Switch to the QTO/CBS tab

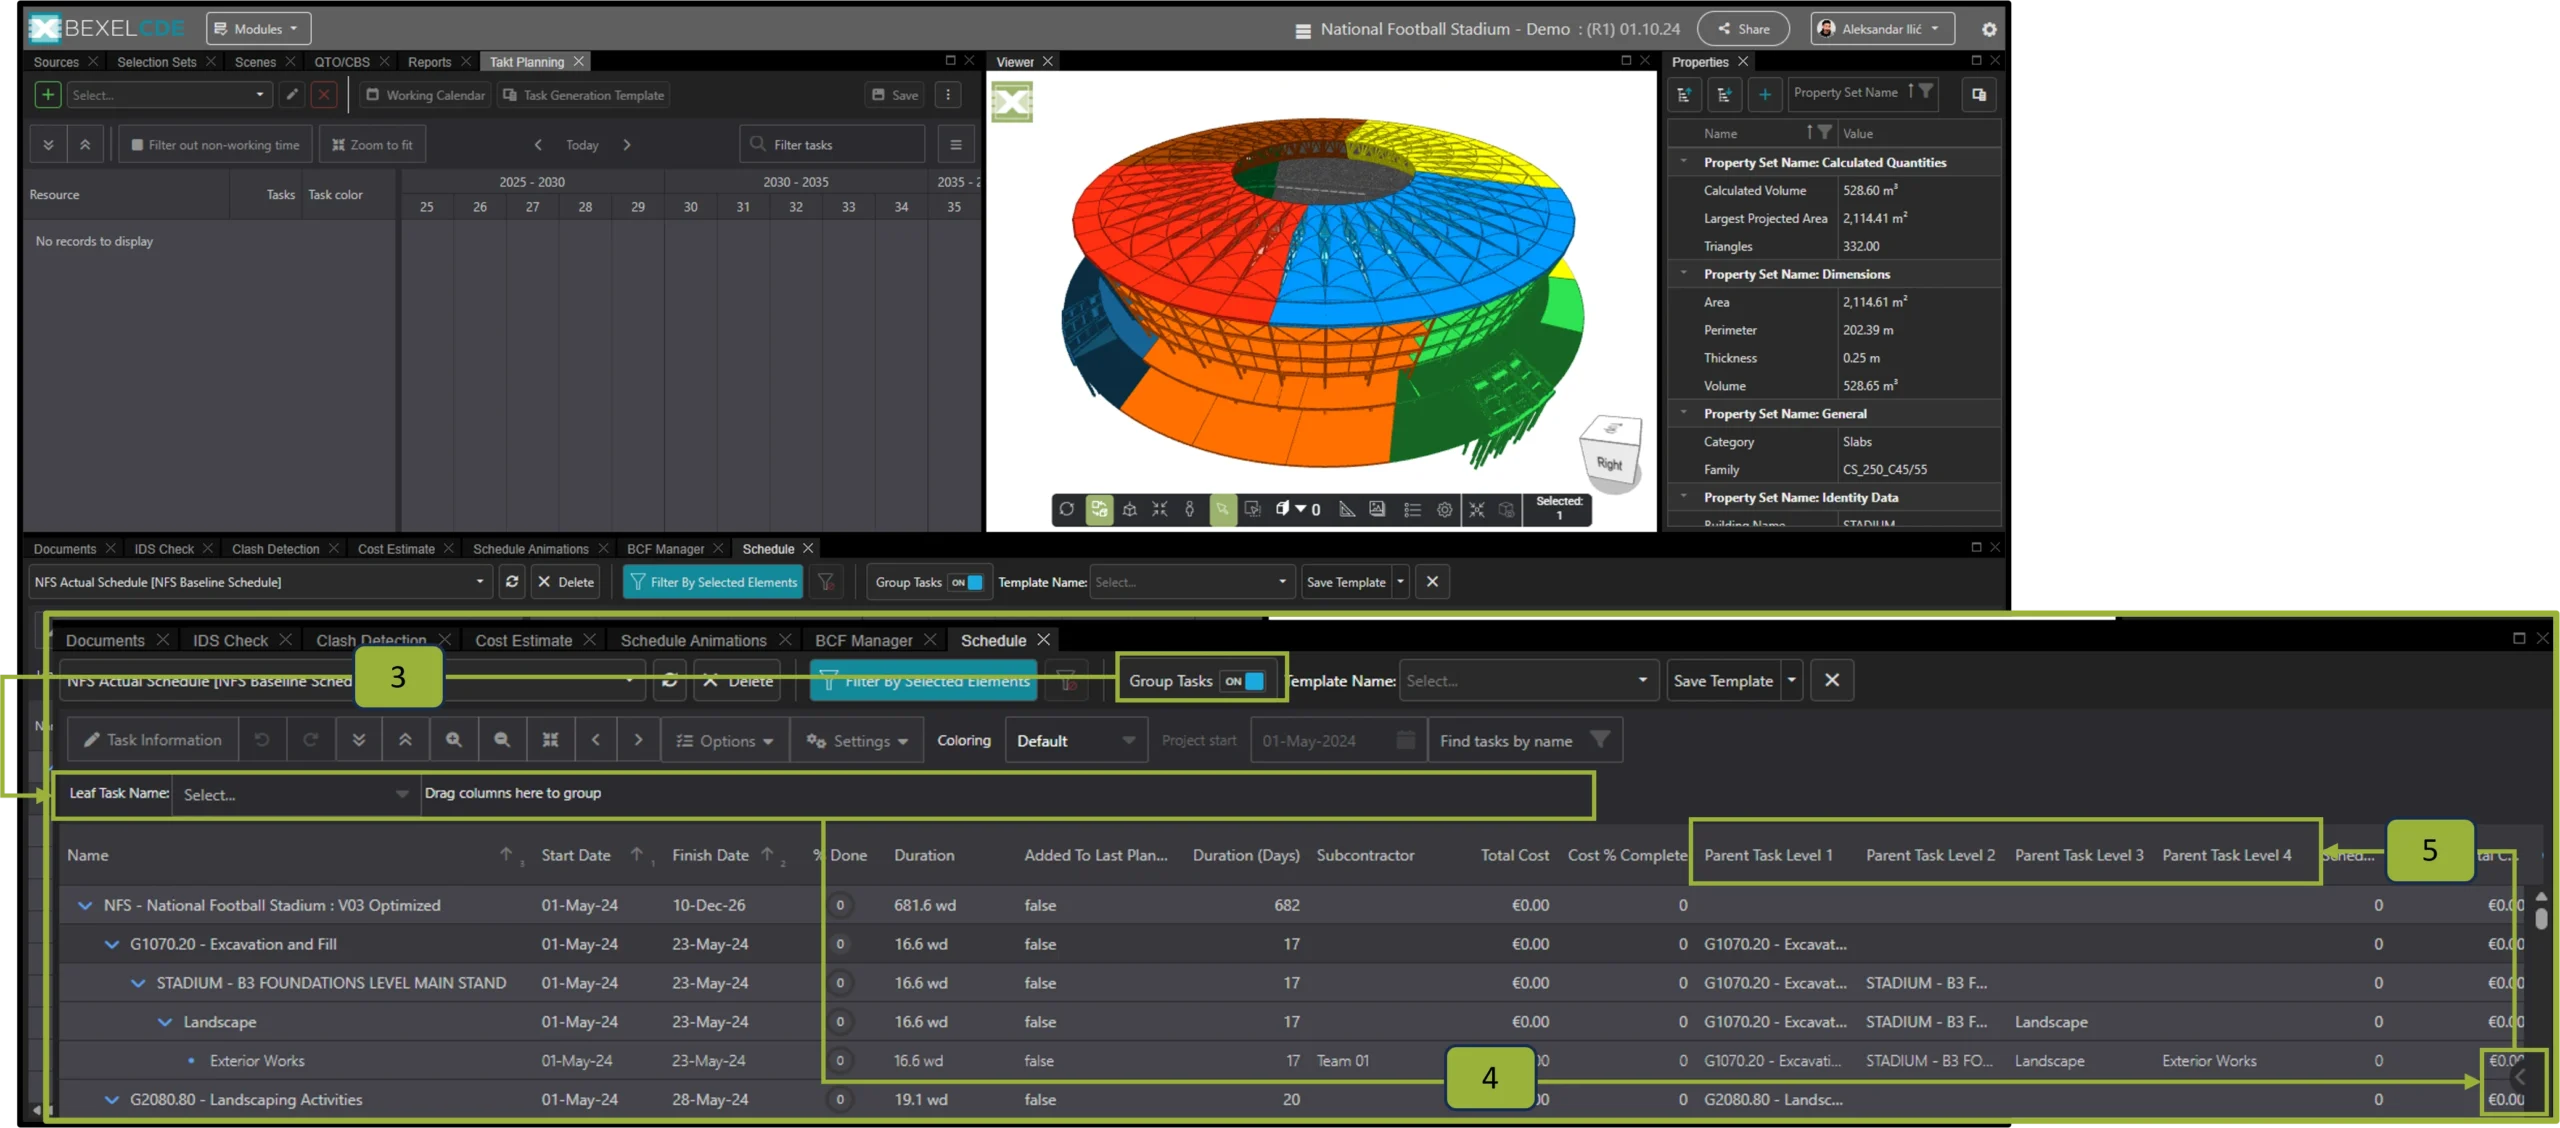pos(341,62)
